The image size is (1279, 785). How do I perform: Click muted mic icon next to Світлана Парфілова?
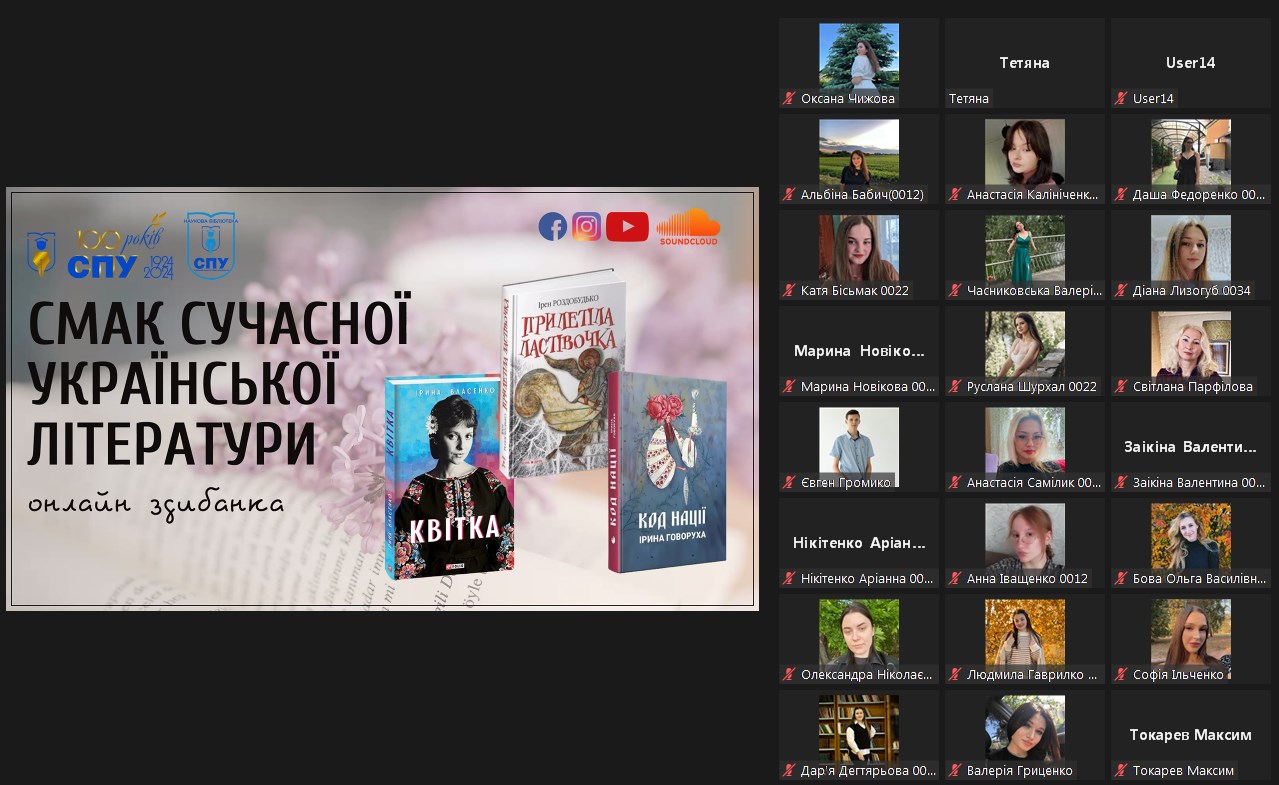pos(1121,386)
